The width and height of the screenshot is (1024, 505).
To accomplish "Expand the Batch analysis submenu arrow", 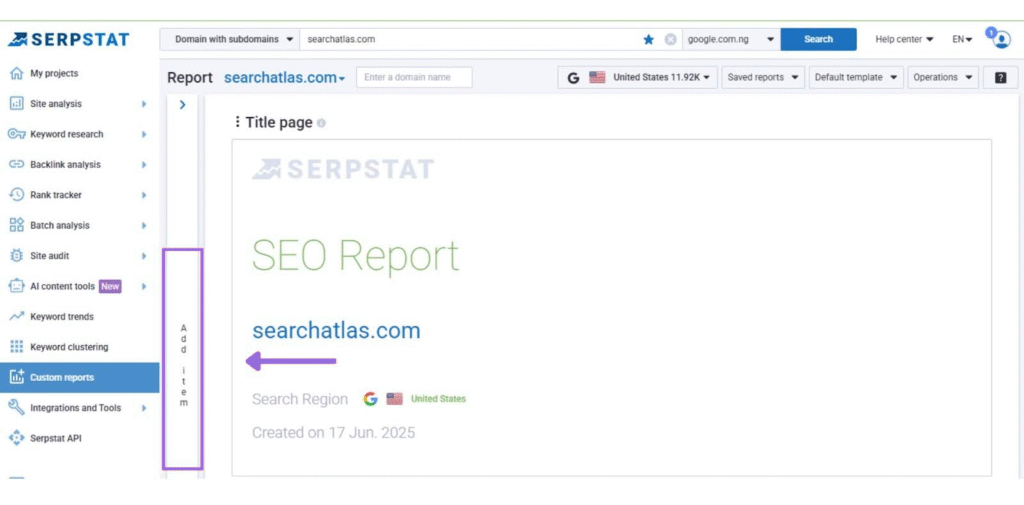I will (144, 225).
